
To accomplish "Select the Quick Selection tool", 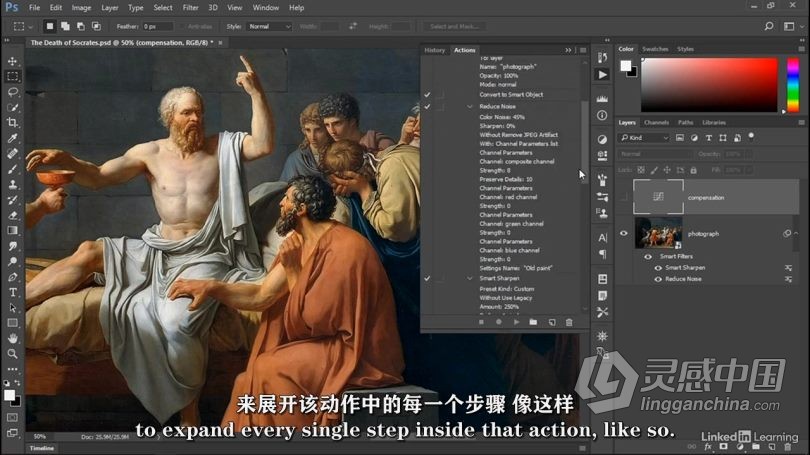I will tap(12, 107).
